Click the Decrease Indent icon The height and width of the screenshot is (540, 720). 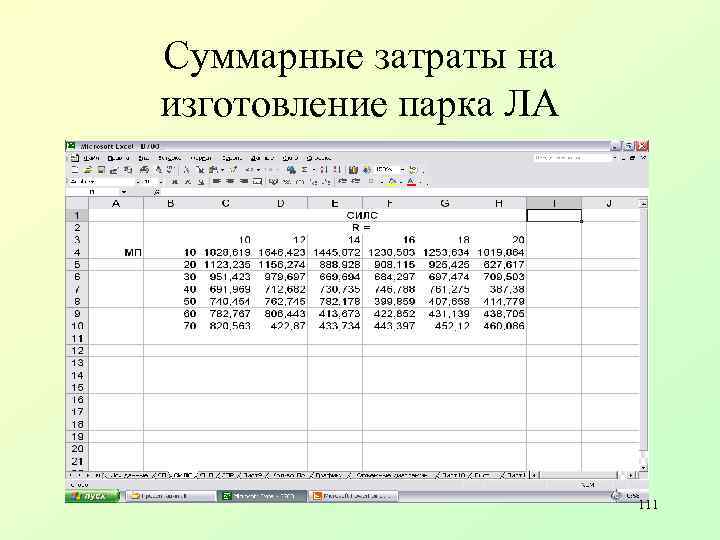[x=342, y=181]
